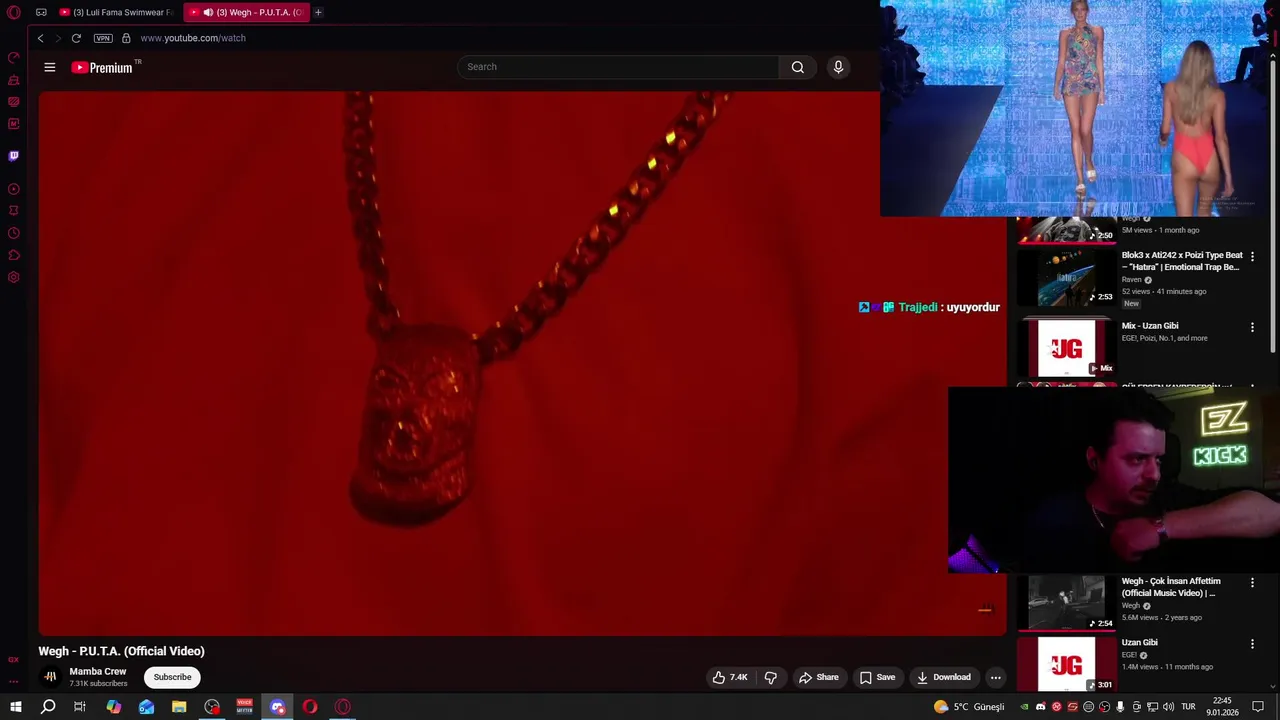Open the Mamba Crew channel name

(x=98, y=671)
